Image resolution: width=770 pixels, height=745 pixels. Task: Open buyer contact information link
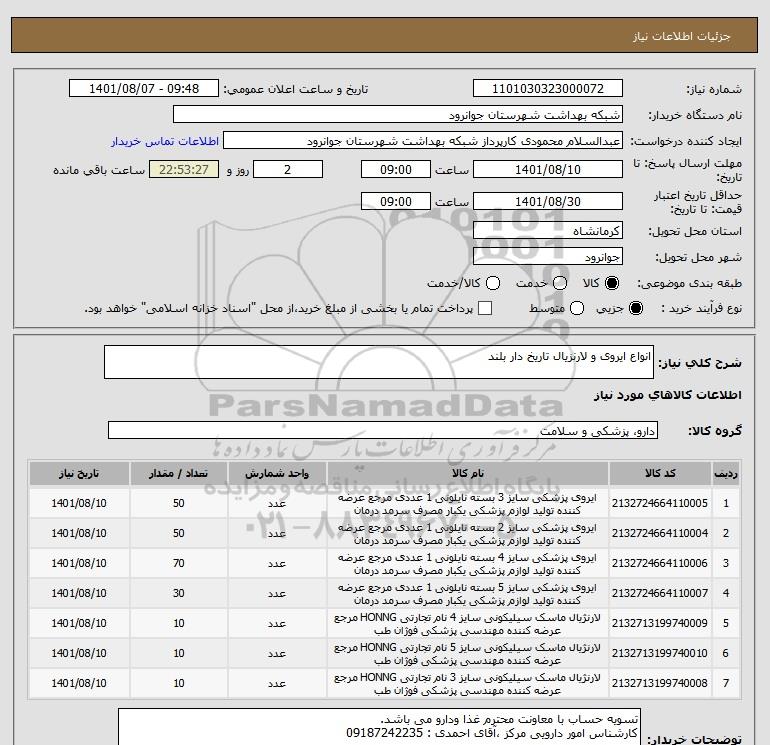point(165,141)
